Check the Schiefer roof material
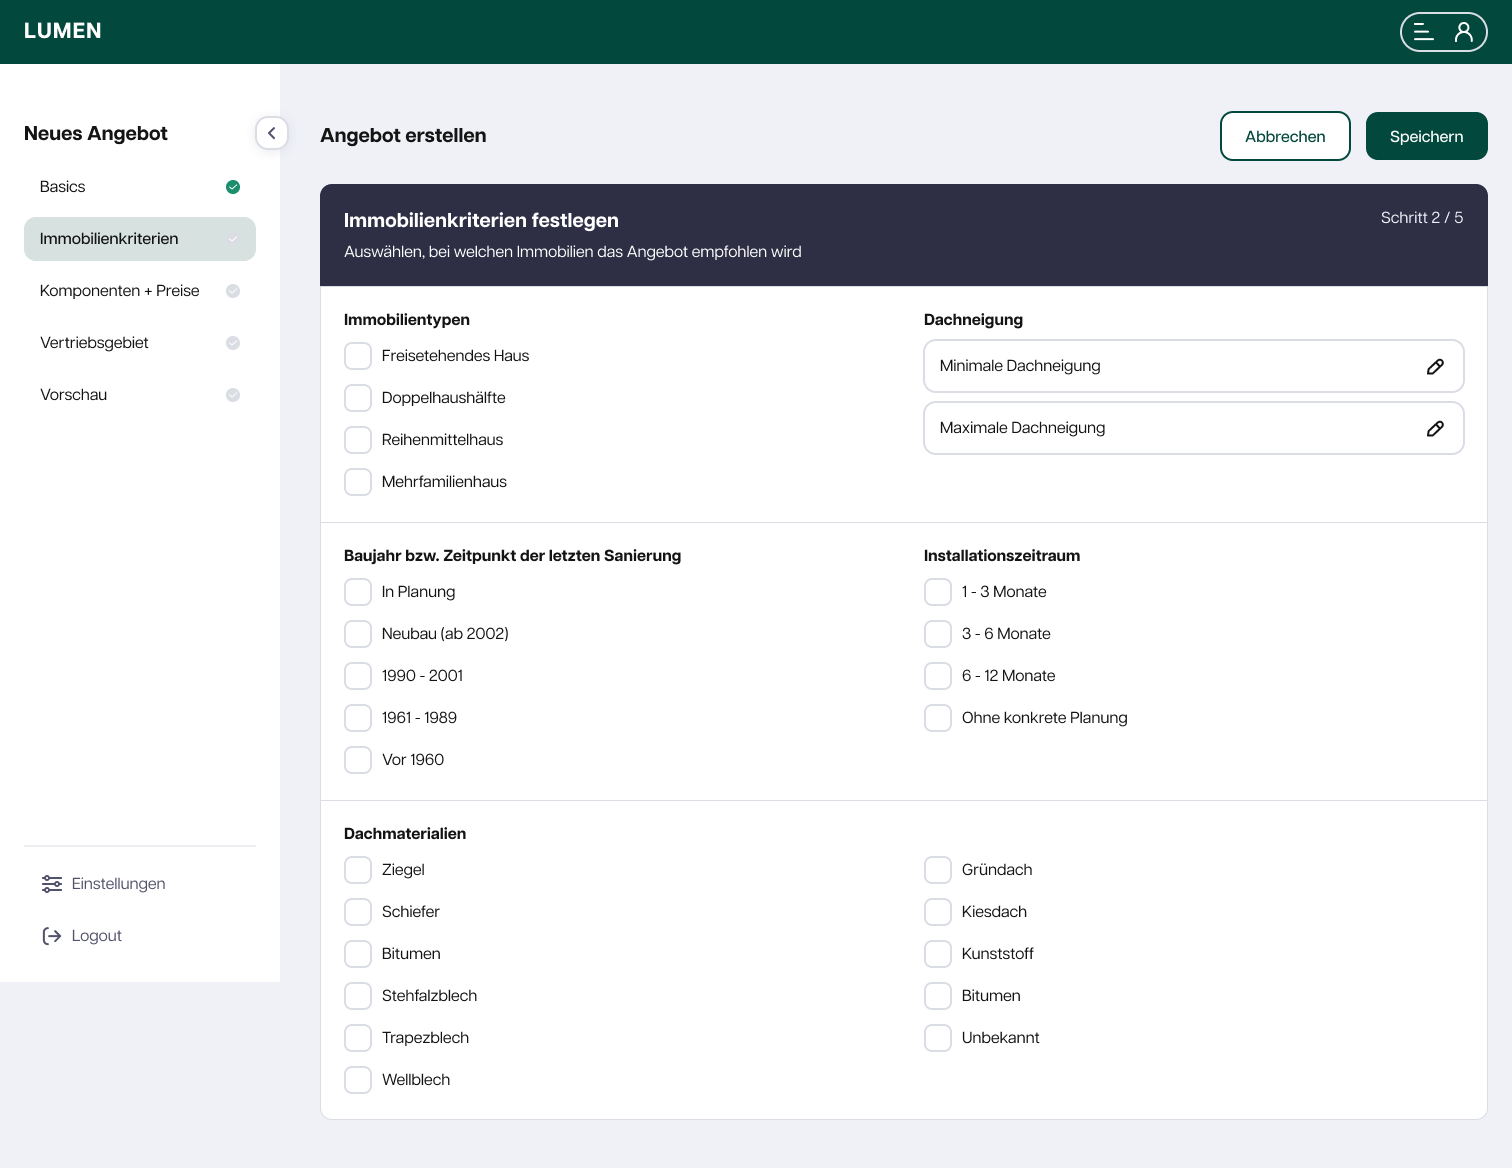The image size is (1512, 1168). [x=358, y=912]
